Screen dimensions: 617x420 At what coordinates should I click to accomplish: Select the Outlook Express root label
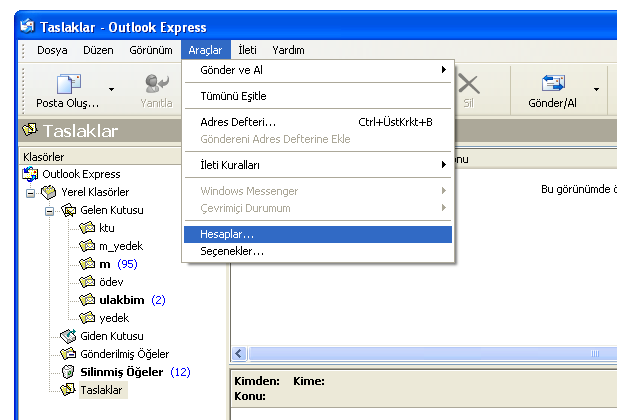(81, 174)
